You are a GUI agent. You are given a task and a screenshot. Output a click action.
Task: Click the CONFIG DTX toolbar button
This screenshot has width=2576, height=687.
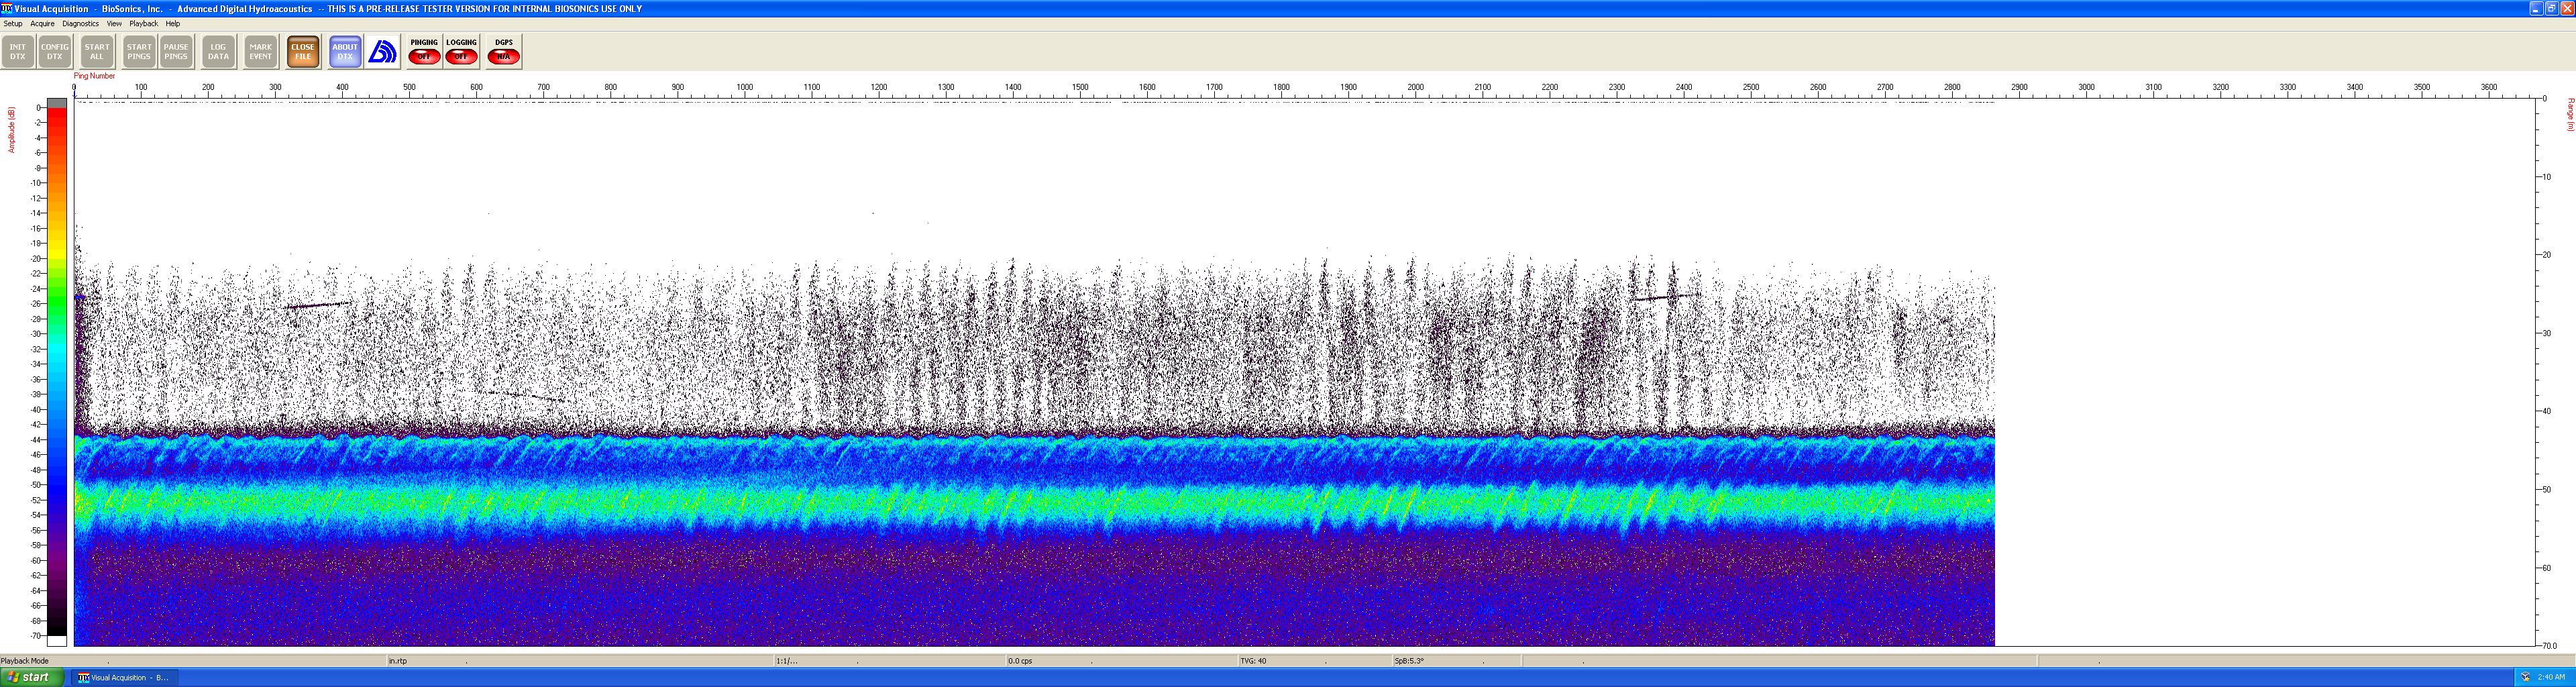(55, 52)
